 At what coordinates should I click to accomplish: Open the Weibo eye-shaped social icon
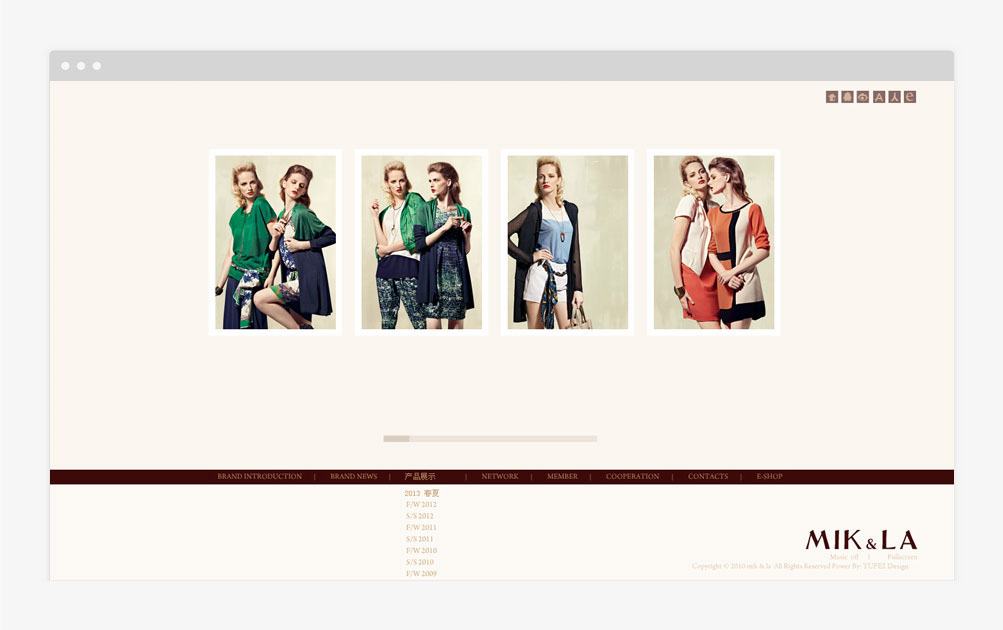click(863, 97)
